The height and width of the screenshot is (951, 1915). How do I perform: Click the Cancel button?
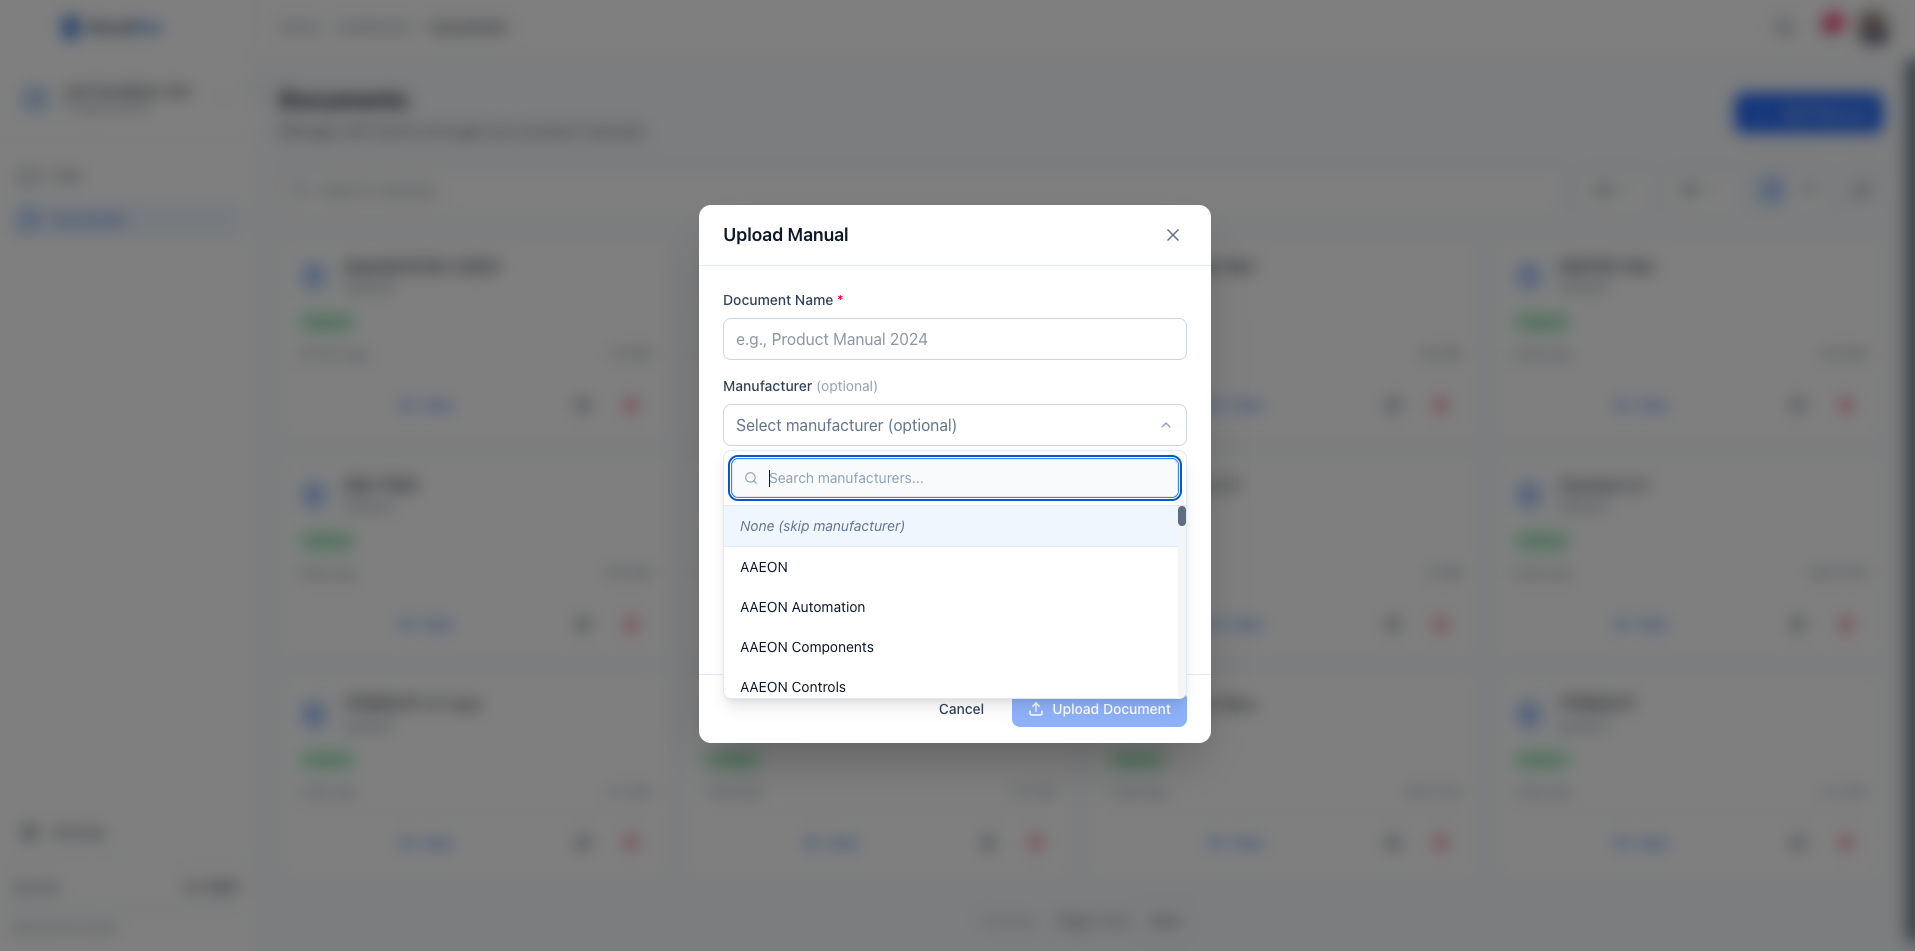click(x=960, y=709)
